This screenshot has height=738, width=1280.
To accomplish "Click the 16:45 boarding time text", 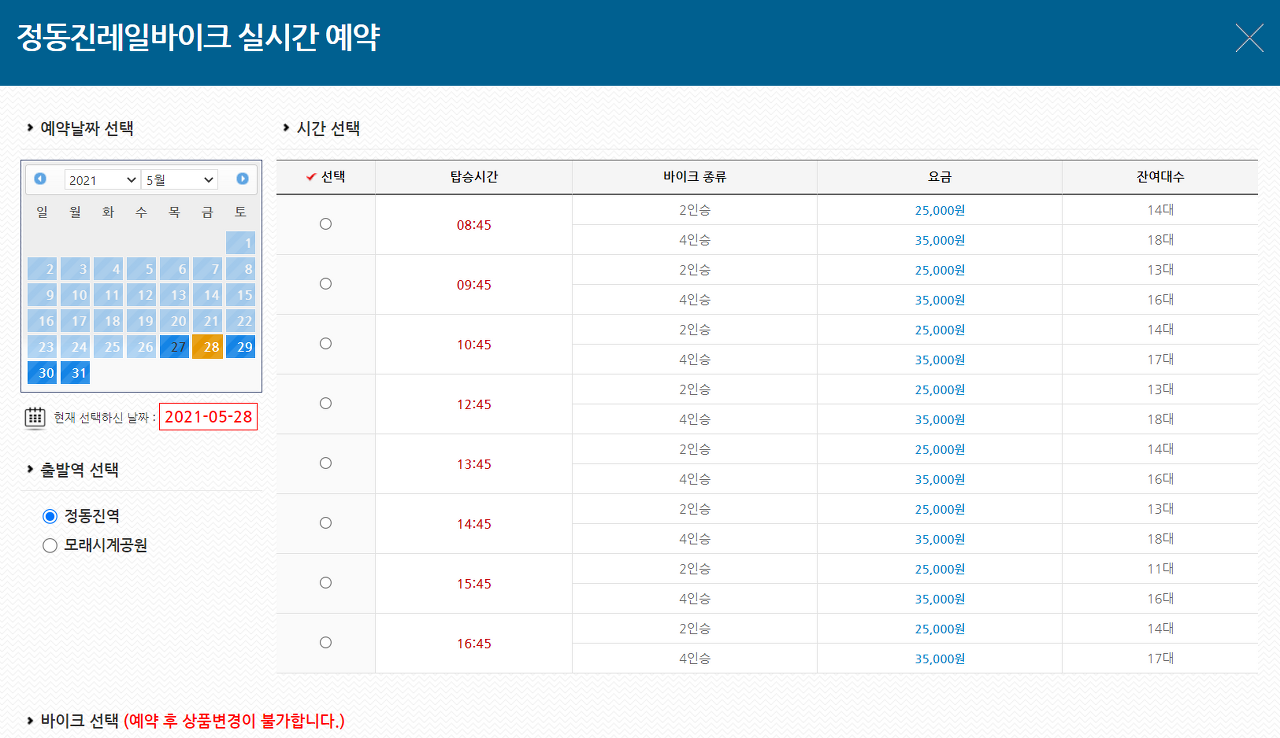I will [474, 644].
